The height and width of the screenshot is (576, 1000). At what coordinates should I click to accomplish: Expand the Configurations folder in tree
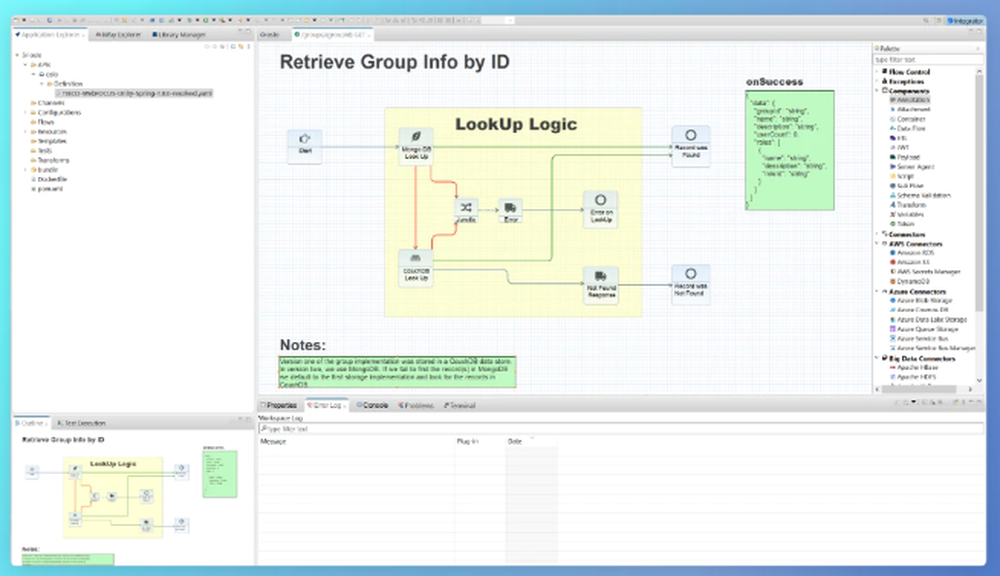point(26,112)
